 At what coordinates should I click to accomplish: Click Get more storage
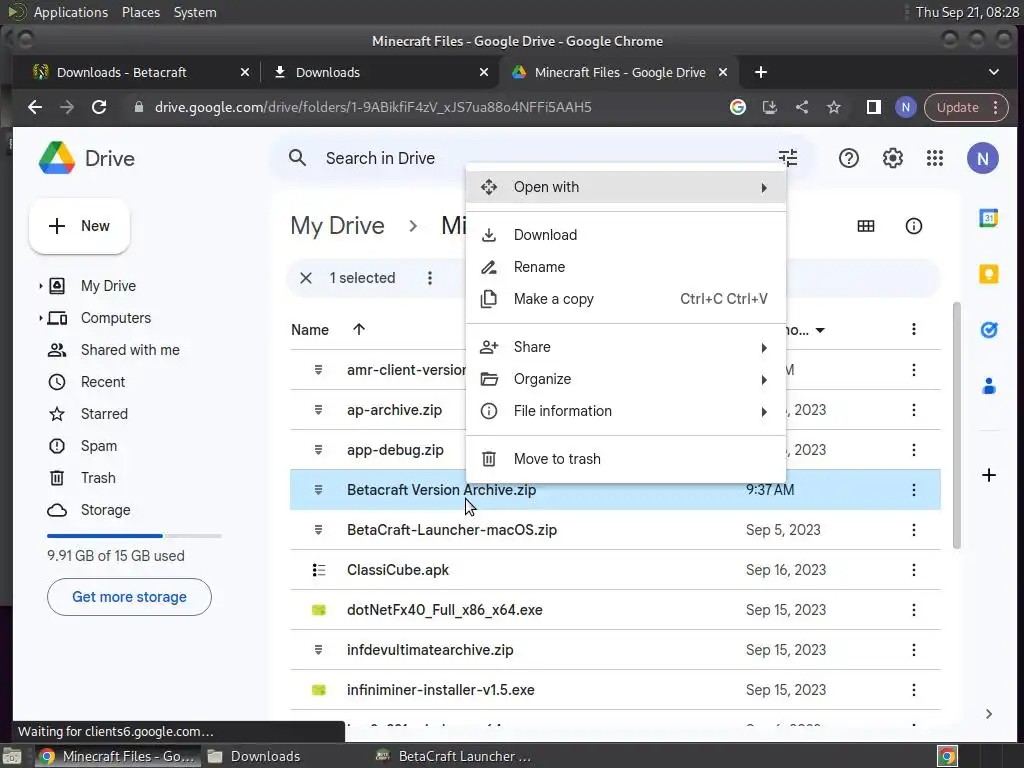coord(129,597)
